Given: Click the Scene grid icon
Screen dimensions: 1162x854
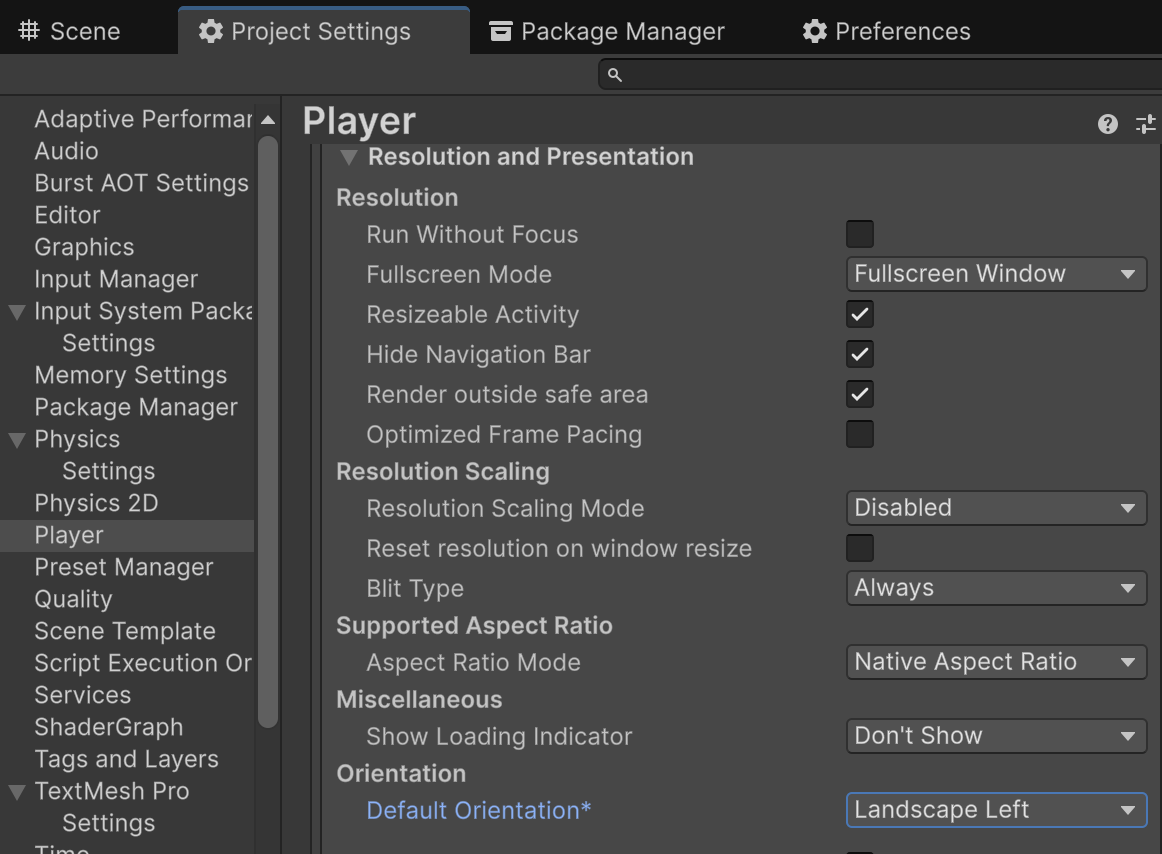Looking at the screenshot, I should click(x=30, y=31).
